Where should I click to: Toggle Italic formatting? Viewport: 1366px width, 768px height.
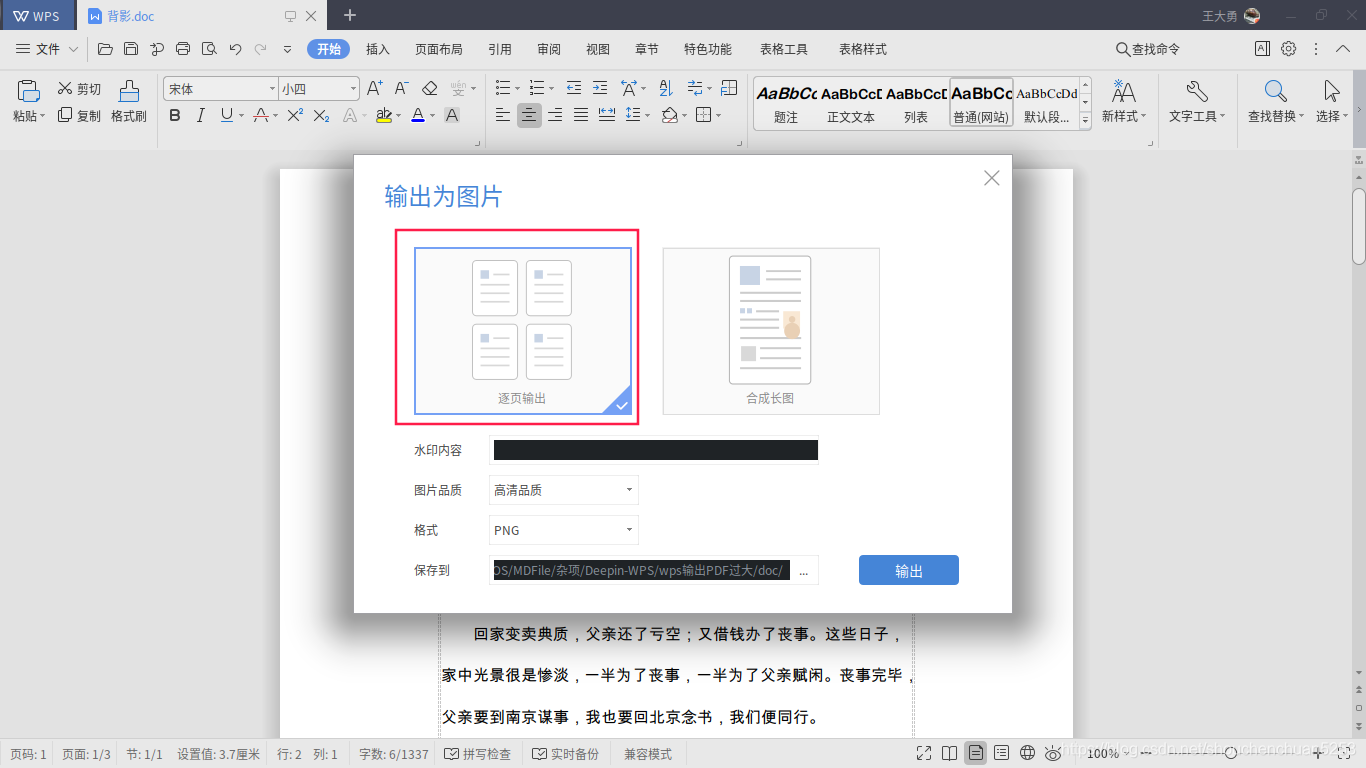[x=201, y=116]
